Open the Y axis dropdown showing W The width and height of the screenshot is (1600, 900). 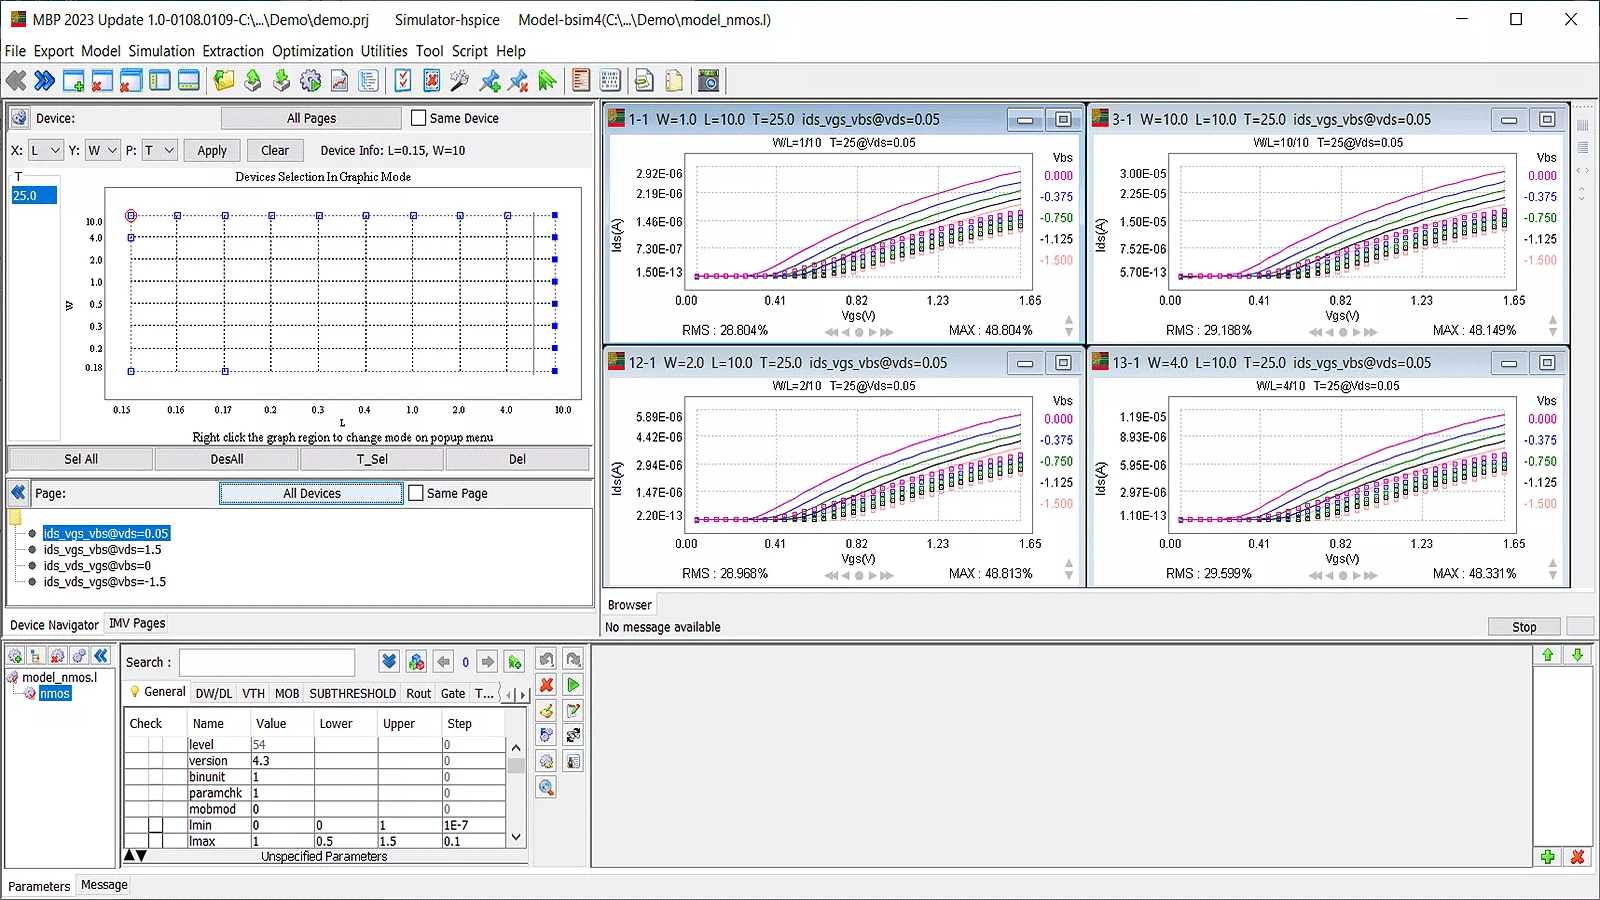pyautogui.click(x=104, y=150)
